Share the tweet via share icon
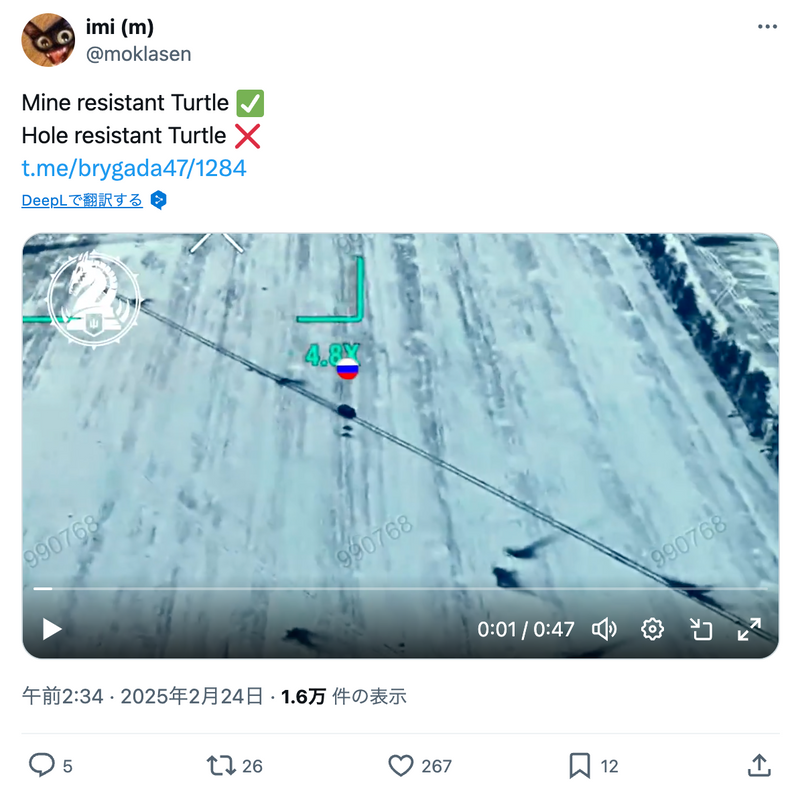800x793 pixels. [759, 766]
